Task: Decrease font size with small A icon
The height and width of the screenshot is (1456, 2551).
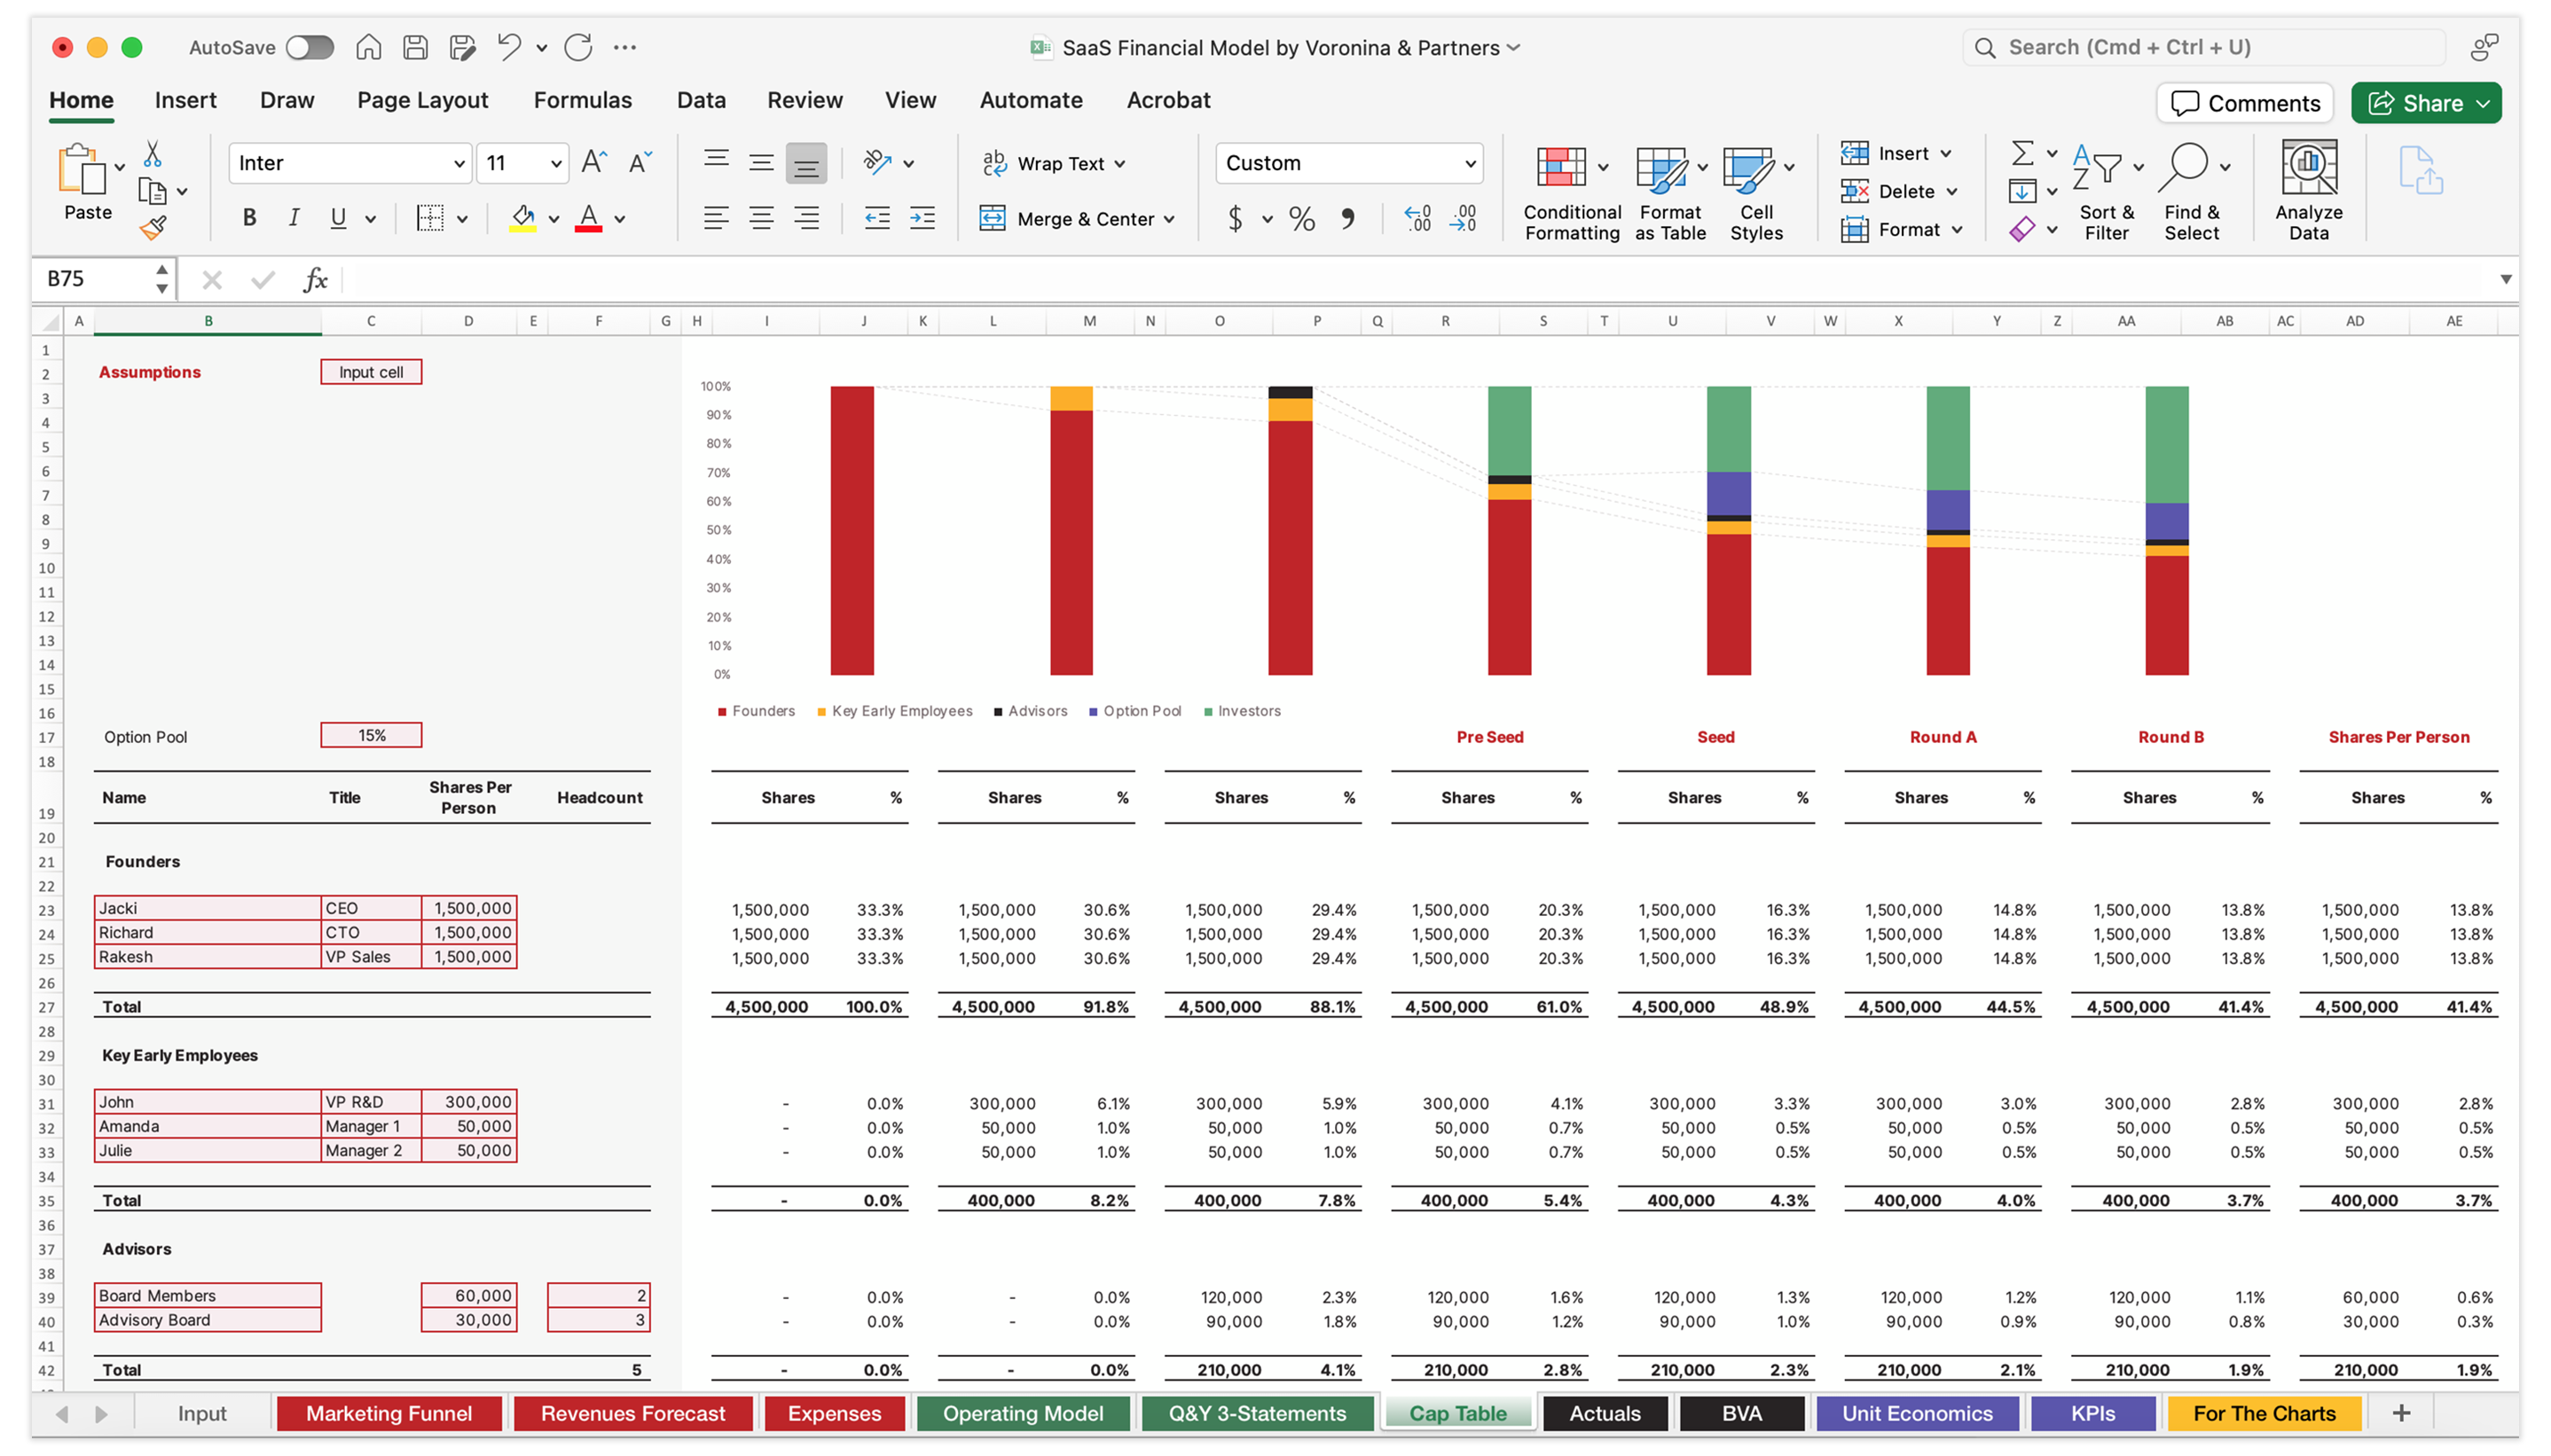Action: pos(640,162)
